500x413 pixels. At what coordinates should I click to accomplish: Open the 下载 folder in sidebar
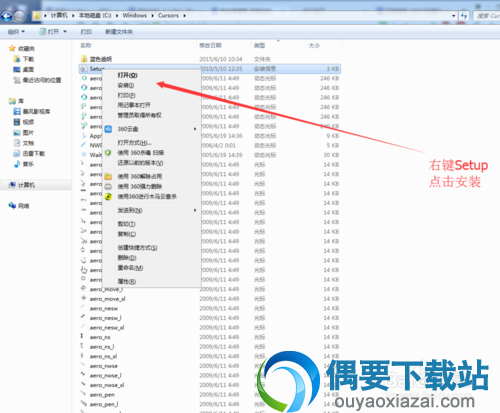click(24, 59)
